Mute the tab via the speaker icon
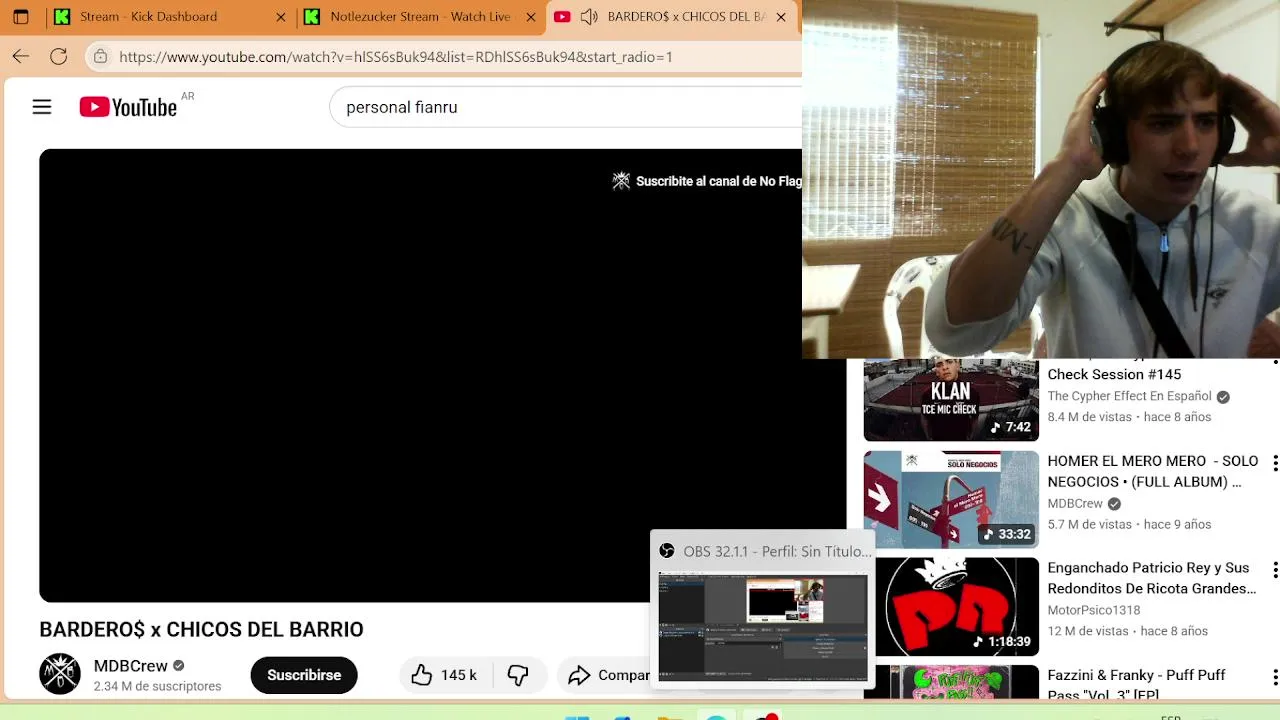 [589, 17]
